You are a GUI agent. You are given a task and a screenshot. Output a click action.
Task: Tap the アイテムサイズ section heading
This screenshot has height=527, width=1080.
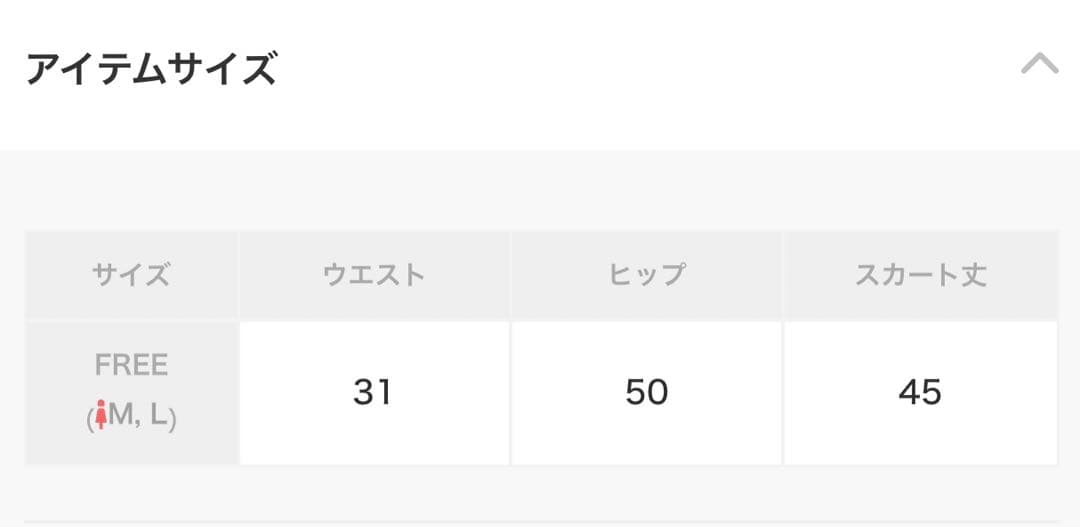pyautogui.click(x=151, y=70)
